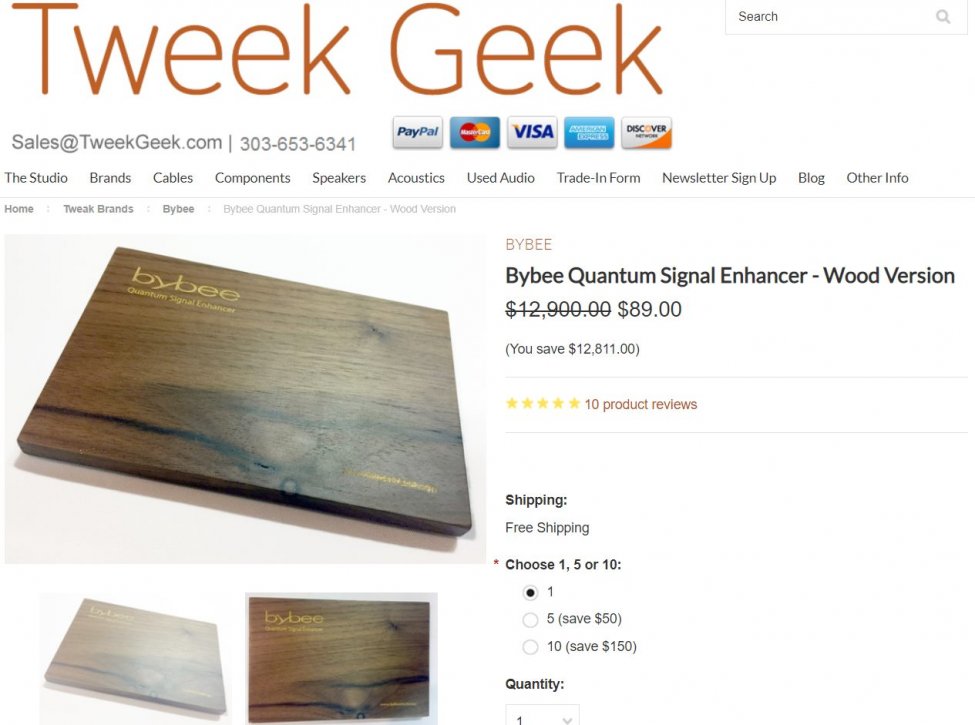The width and height of the screenshot is (975, 725).
Task: Open the Cables navigation menu
Action: pyautogui.click(x=173, y=178)
